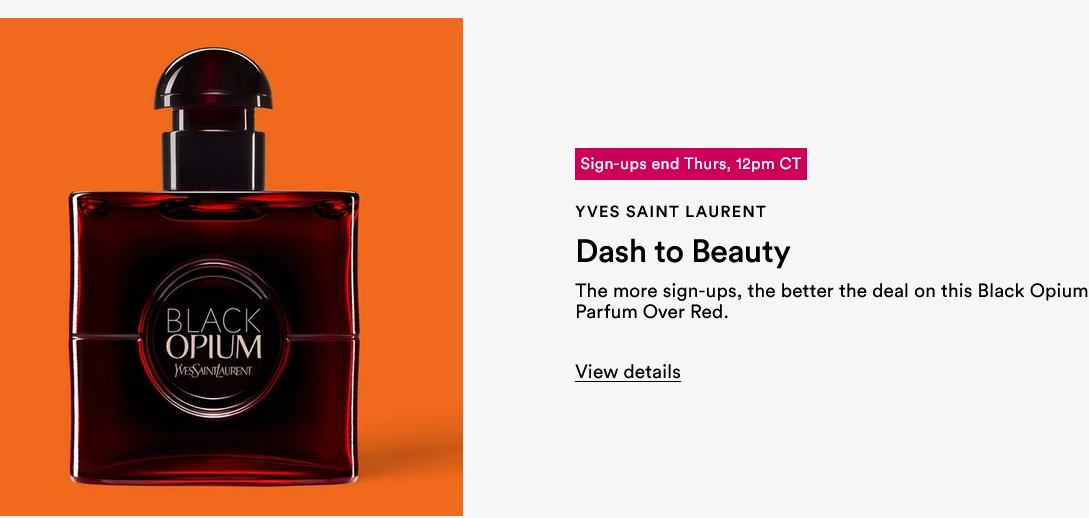Click the Black Opium perfume product image
The width and height of the screenshot is (1089, 518).
(231, 267)
